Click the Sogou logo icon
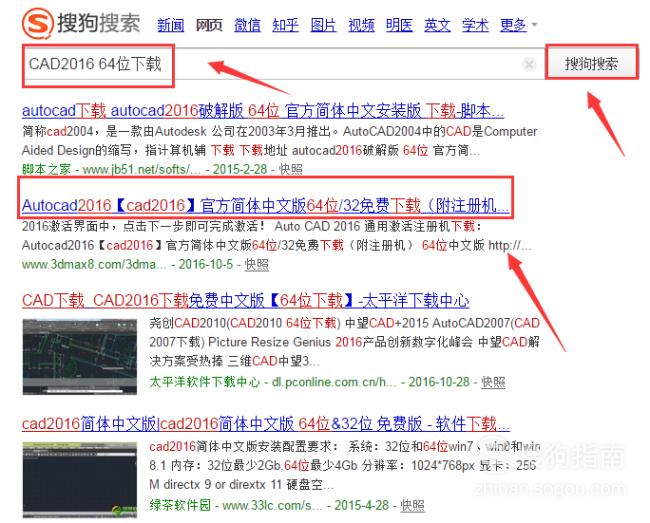650x523 pixels. [x=38, y=23]
